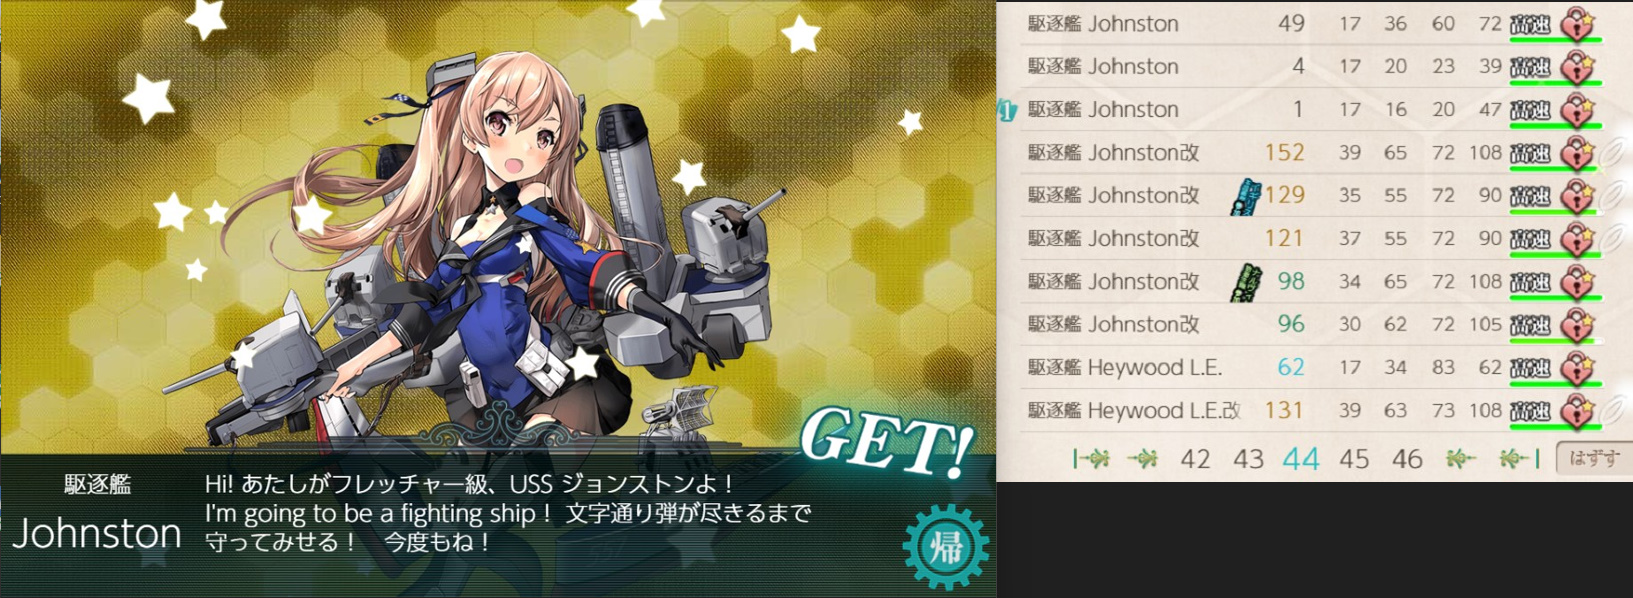
Task: Click the green status icon on level 98 Johnston改
Action: coord(1246,282)
